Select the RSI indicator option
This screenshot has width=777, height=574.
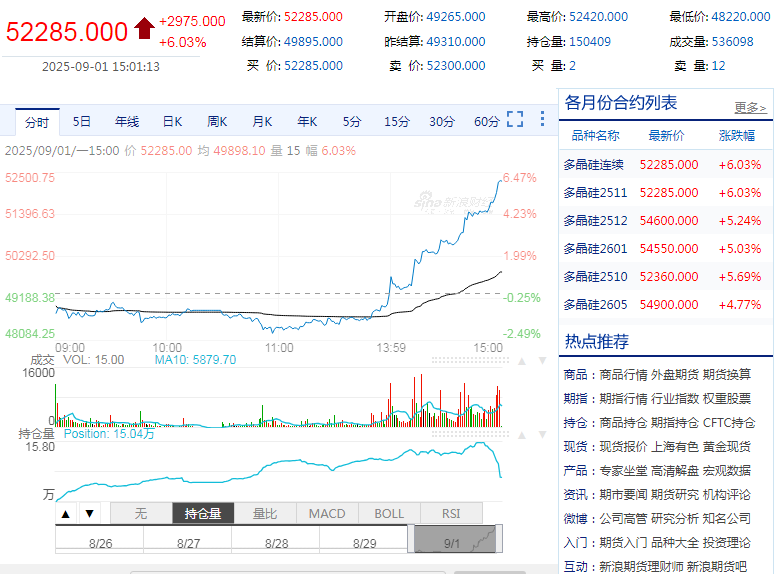451,514
